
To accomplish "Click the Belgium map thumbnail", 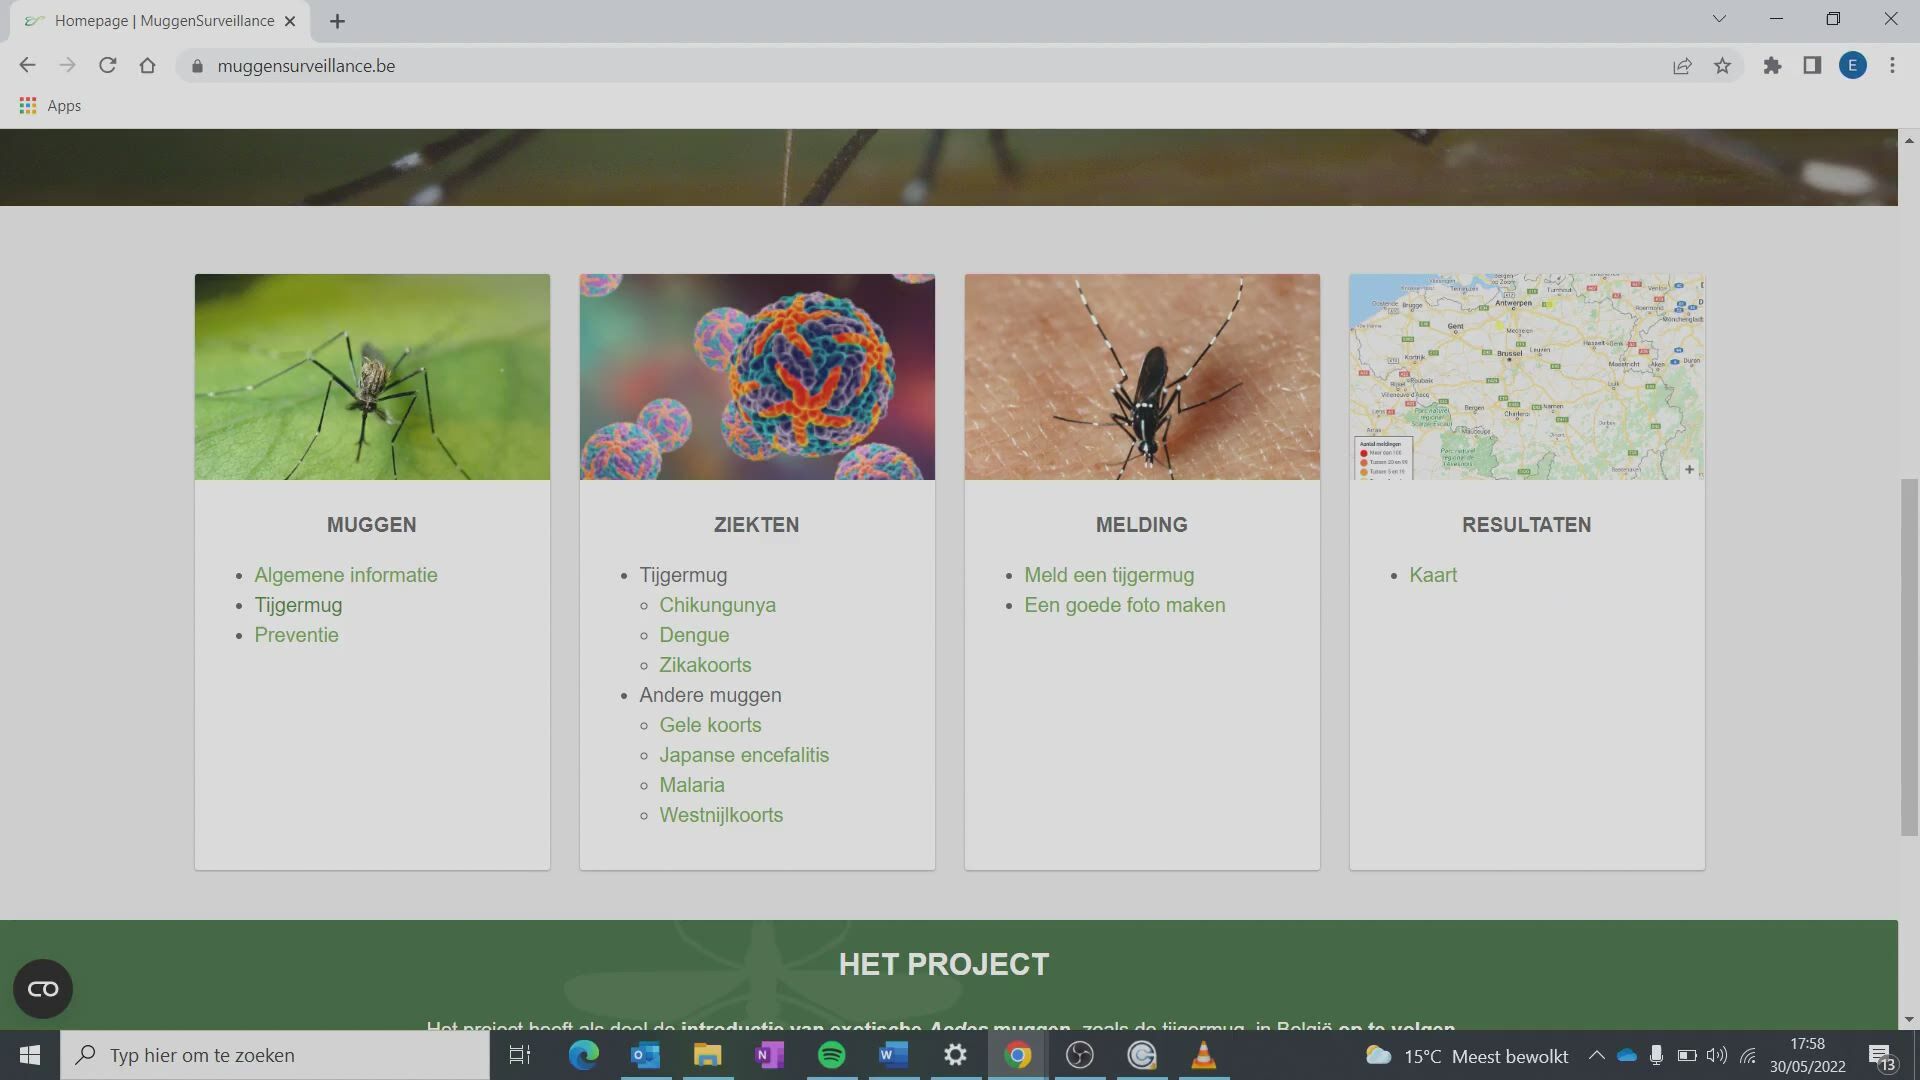I will (1526, 377).
